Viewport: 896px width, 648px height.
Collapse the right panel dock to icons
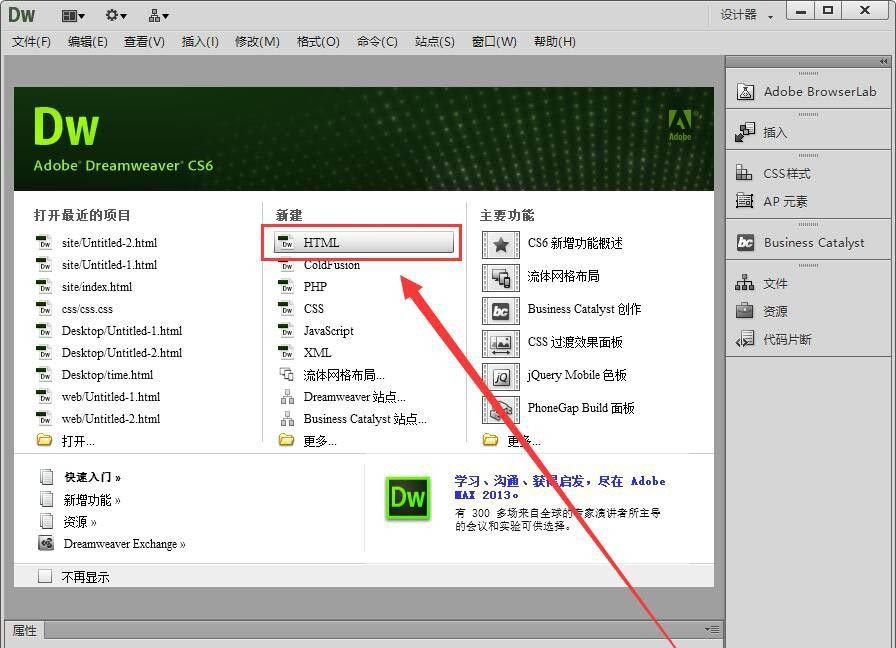886,60
